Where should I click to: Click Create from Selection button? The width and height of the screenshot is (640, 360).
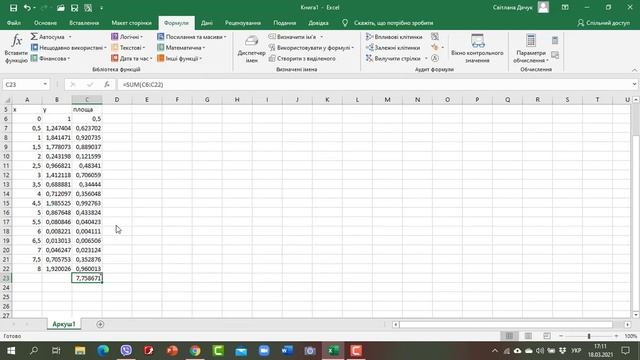[302, 58]
